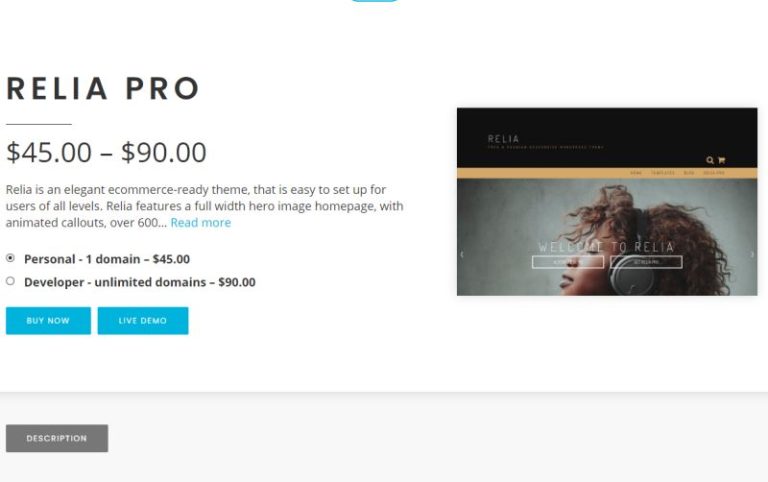Click the left slider arrow on hero image
The height and width of the screenshot is (482, 768).
pos(461,254)
